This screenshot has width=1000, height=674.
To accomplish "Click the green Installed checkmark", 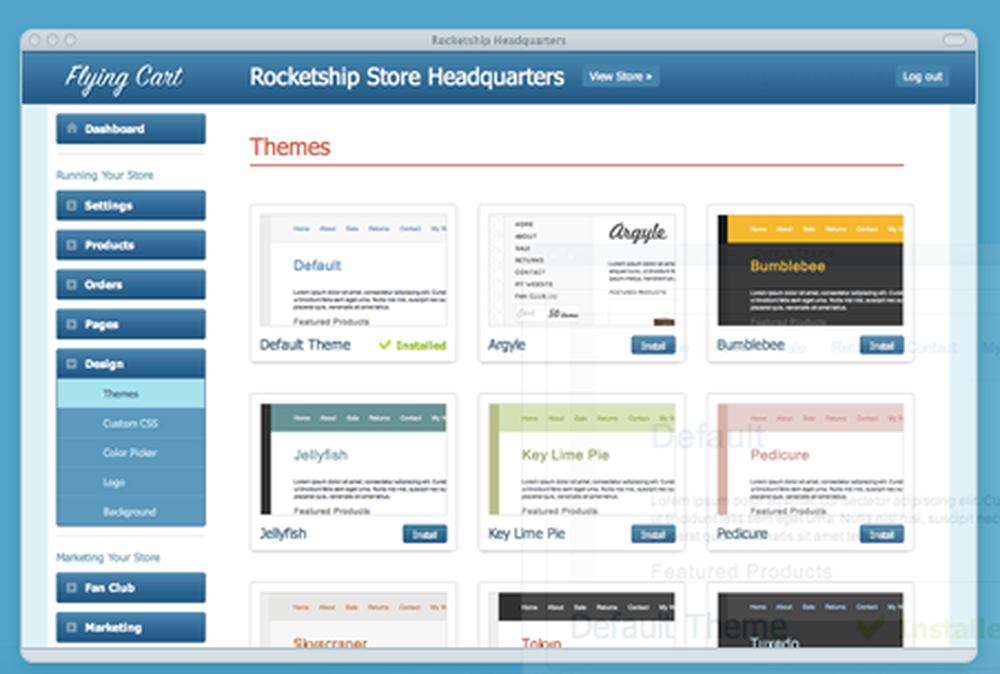I will 385,345.
